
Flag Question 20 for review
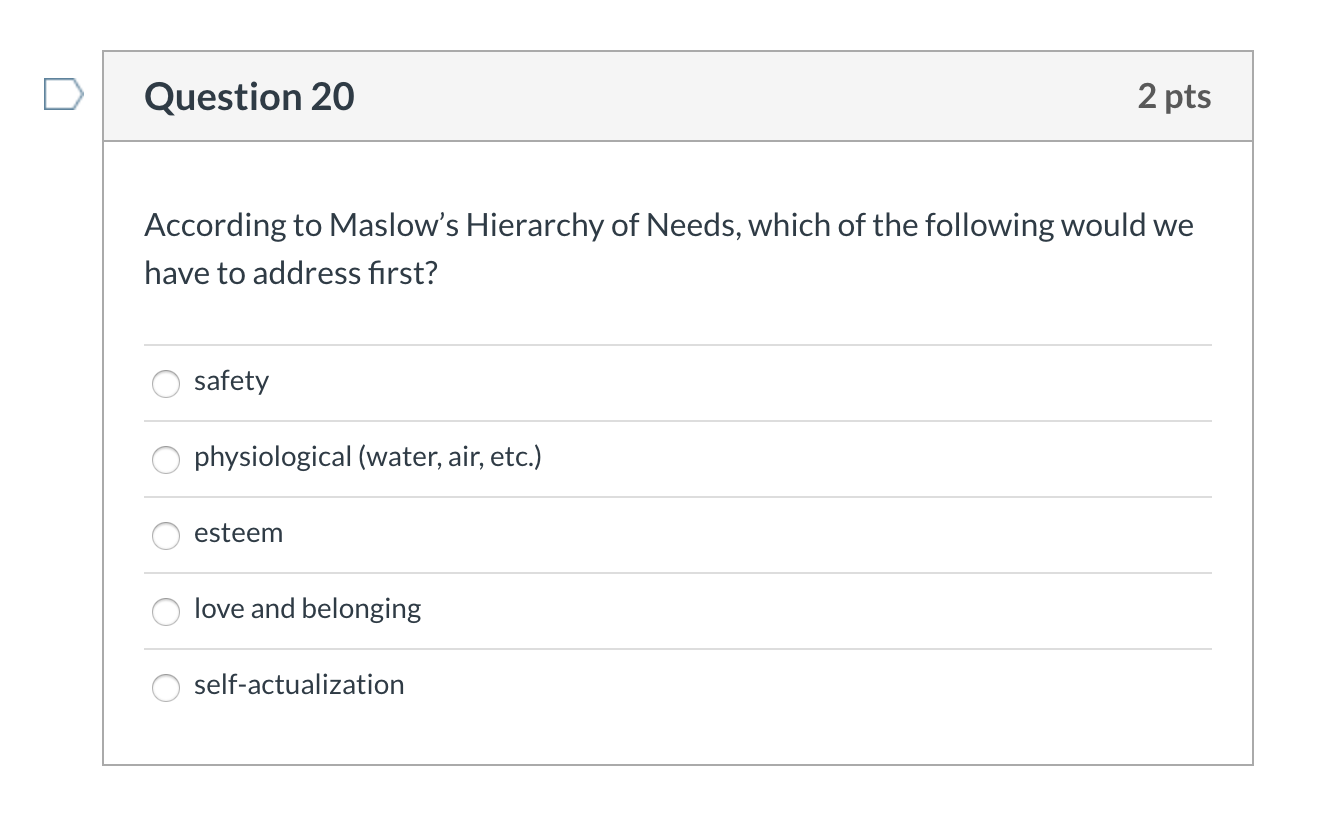(63, 96)
